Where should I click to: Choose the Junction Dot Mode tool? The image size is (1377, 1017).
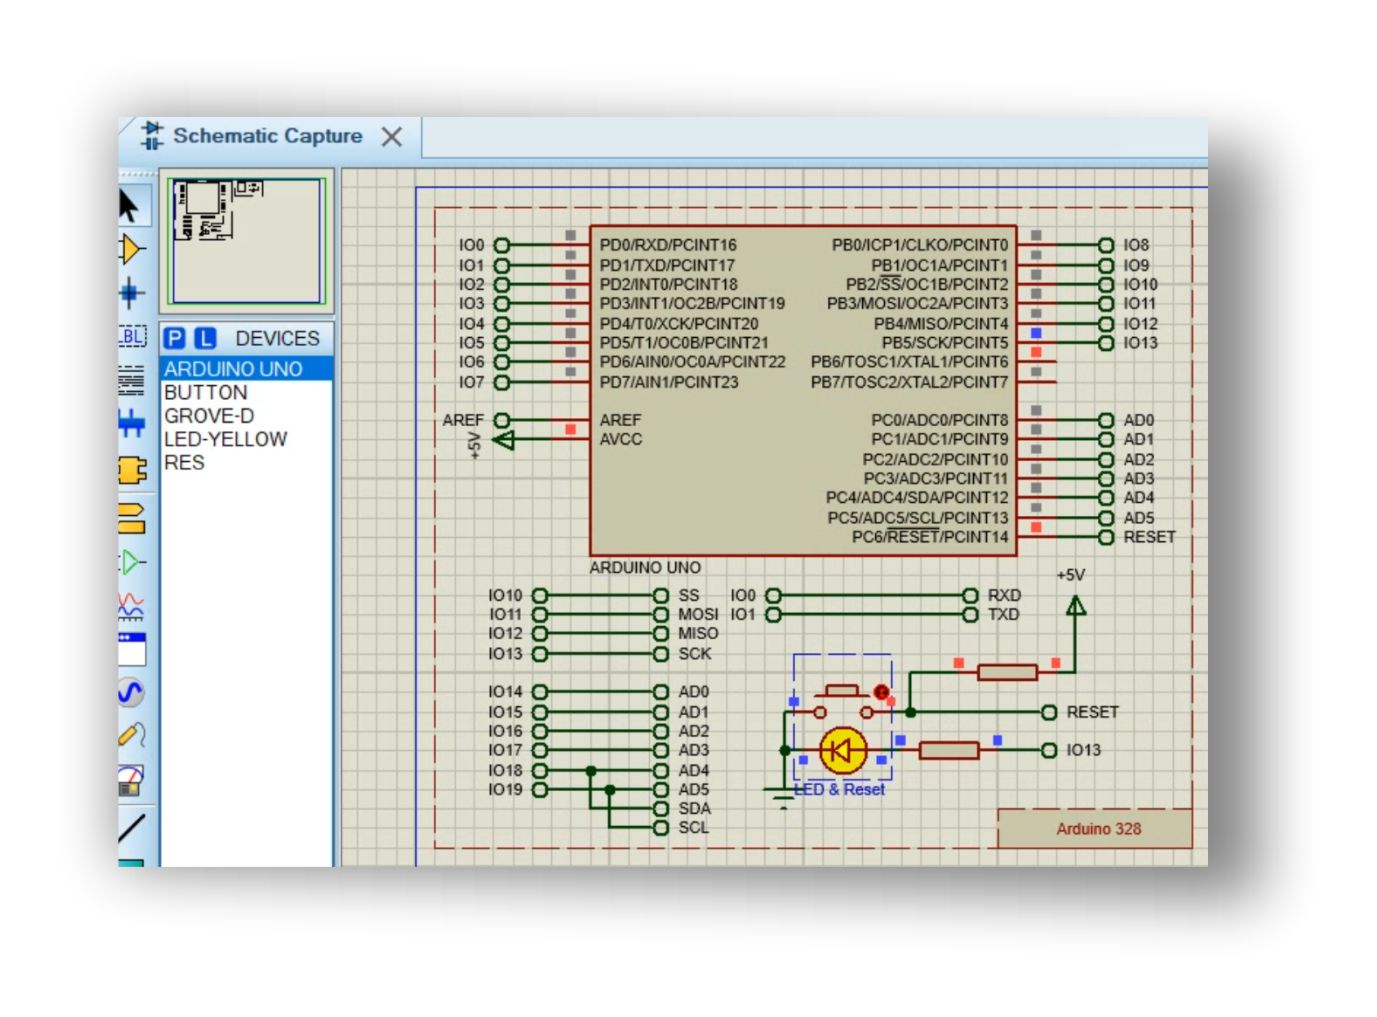131,293
